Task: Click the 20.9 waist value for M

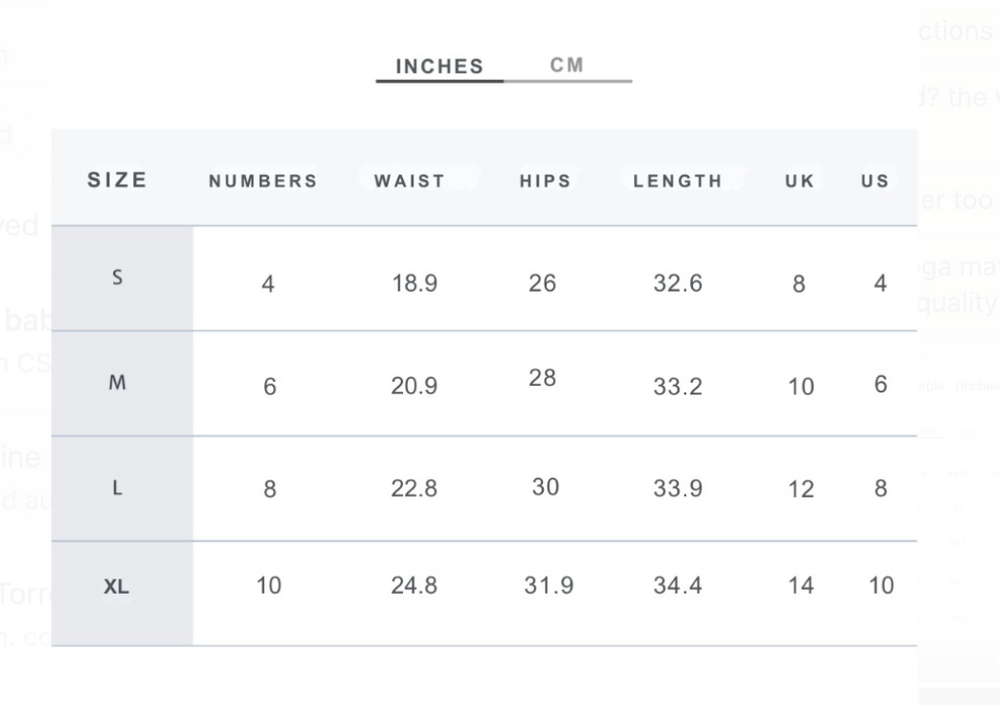Action: 415,386
